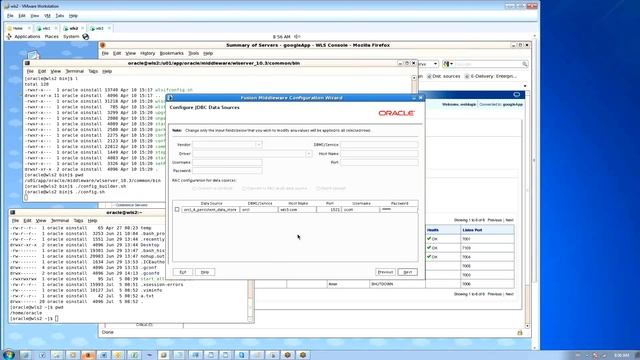640x360 pixels.
Task: Click the Next link above the servers table
Action: pos(509,220)
